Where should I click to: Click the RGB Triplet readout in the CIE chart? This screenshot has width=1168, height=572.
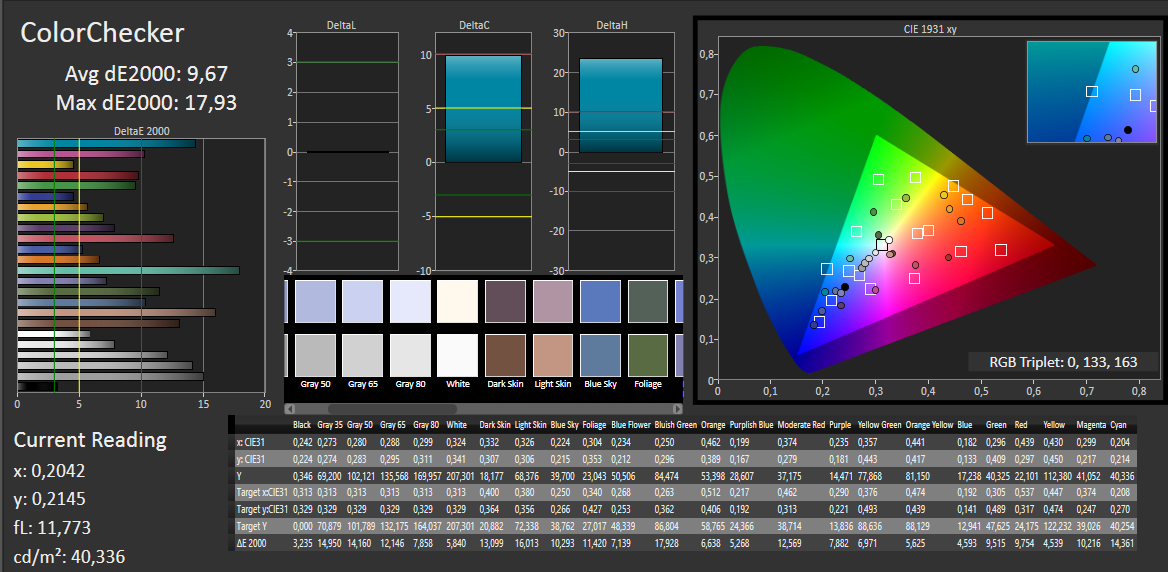pos(1062,362)
